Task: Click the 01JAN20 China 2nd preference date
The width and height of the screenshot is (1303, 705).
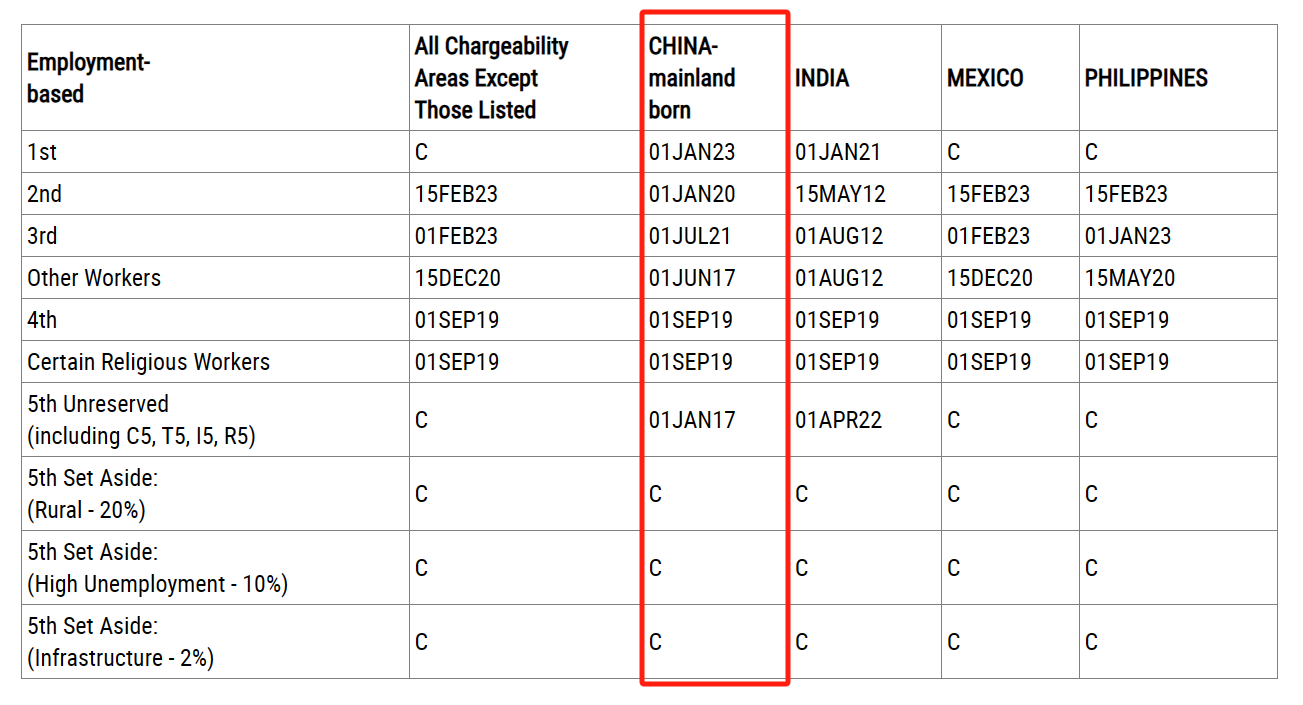Action: tap(692, 194)
